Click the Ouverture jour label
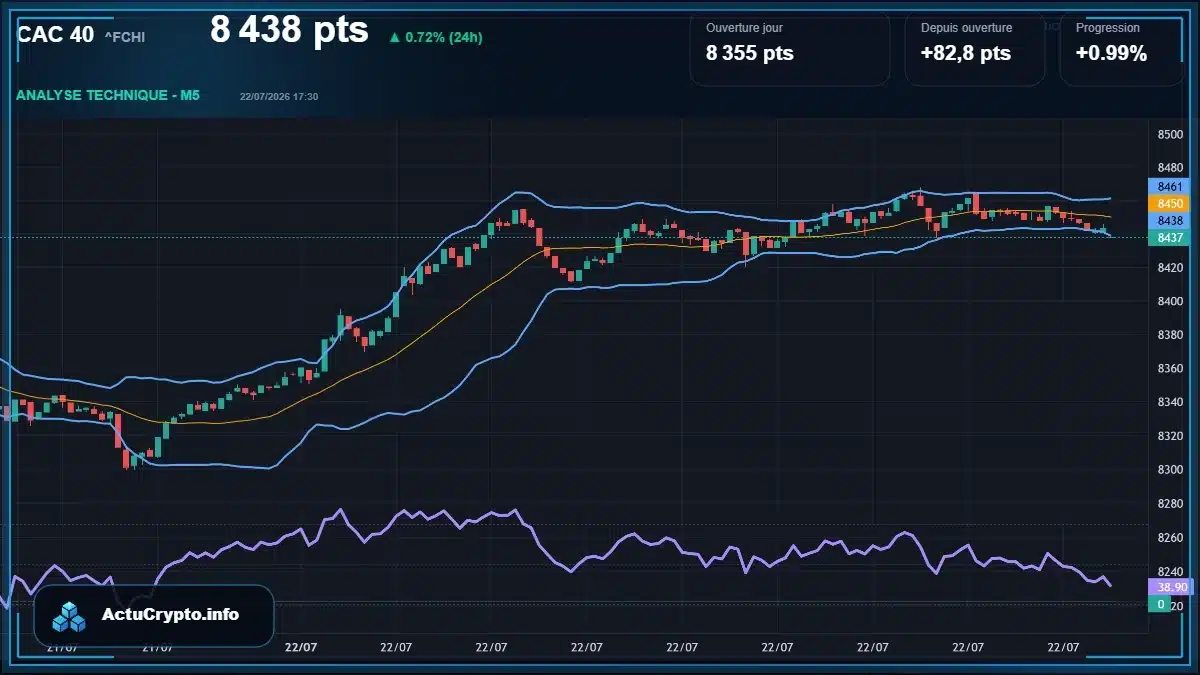This screenshot has height=675, width=1200. [x=744, y=28]
